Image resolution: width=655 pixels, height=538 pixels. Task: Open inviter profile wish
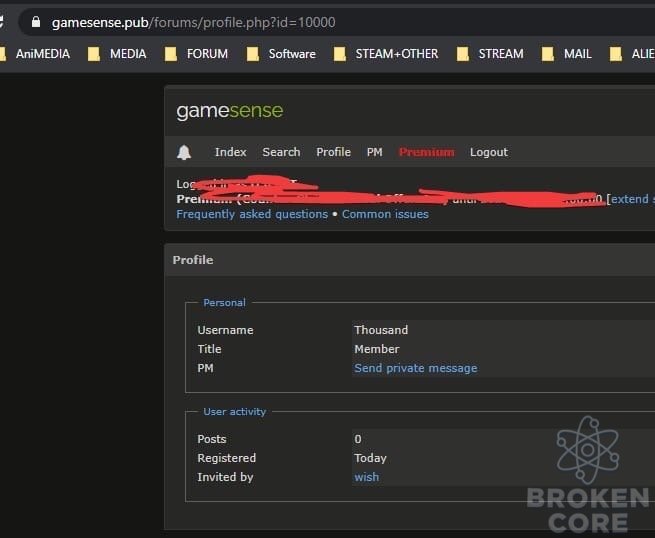(367, 477)
